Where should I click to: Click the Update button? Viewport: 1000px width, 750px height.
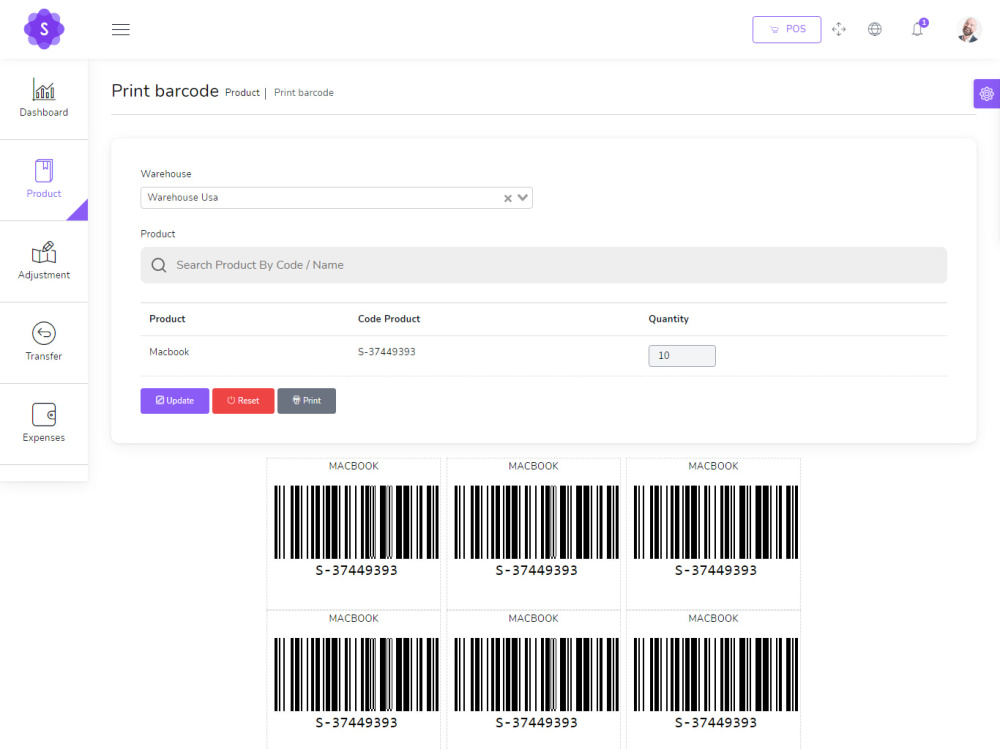pyautogui.click(x=175, y=401)
